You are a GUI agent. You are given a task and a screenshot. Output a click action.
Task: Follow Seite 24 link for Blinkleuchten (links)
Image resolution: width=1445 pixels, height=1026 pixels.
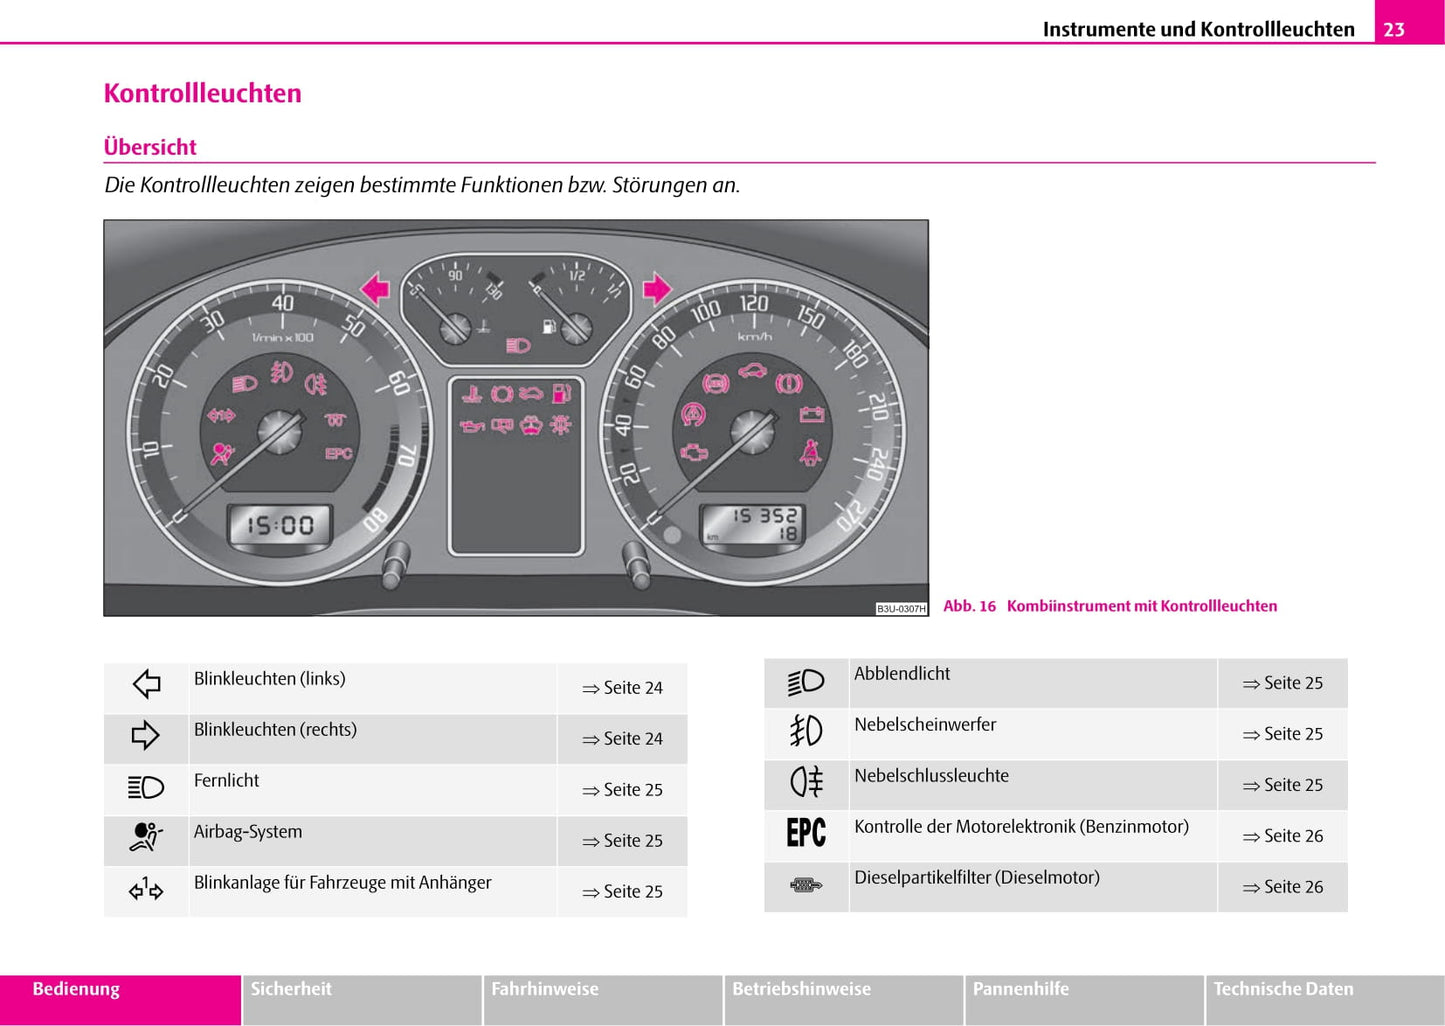[x=623, y=688]
